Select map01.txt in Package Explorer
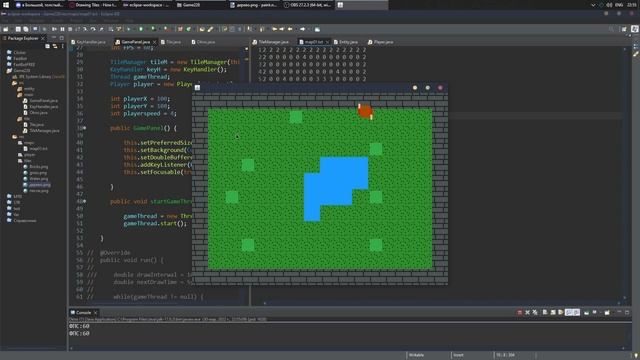Image resolution: width=640 pixels, height=360 pixels. click(36, 149)
